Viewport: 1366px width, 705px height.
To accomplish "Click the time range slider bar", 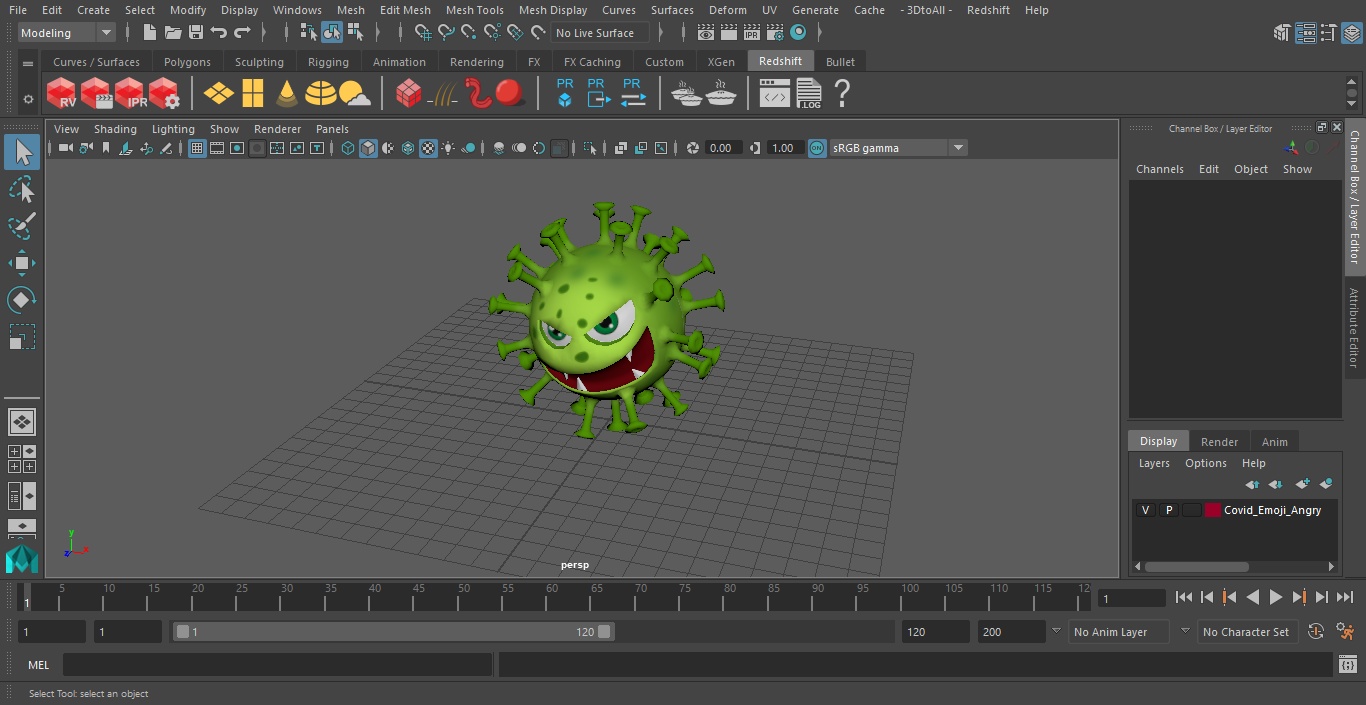I will tap(393, 632).
